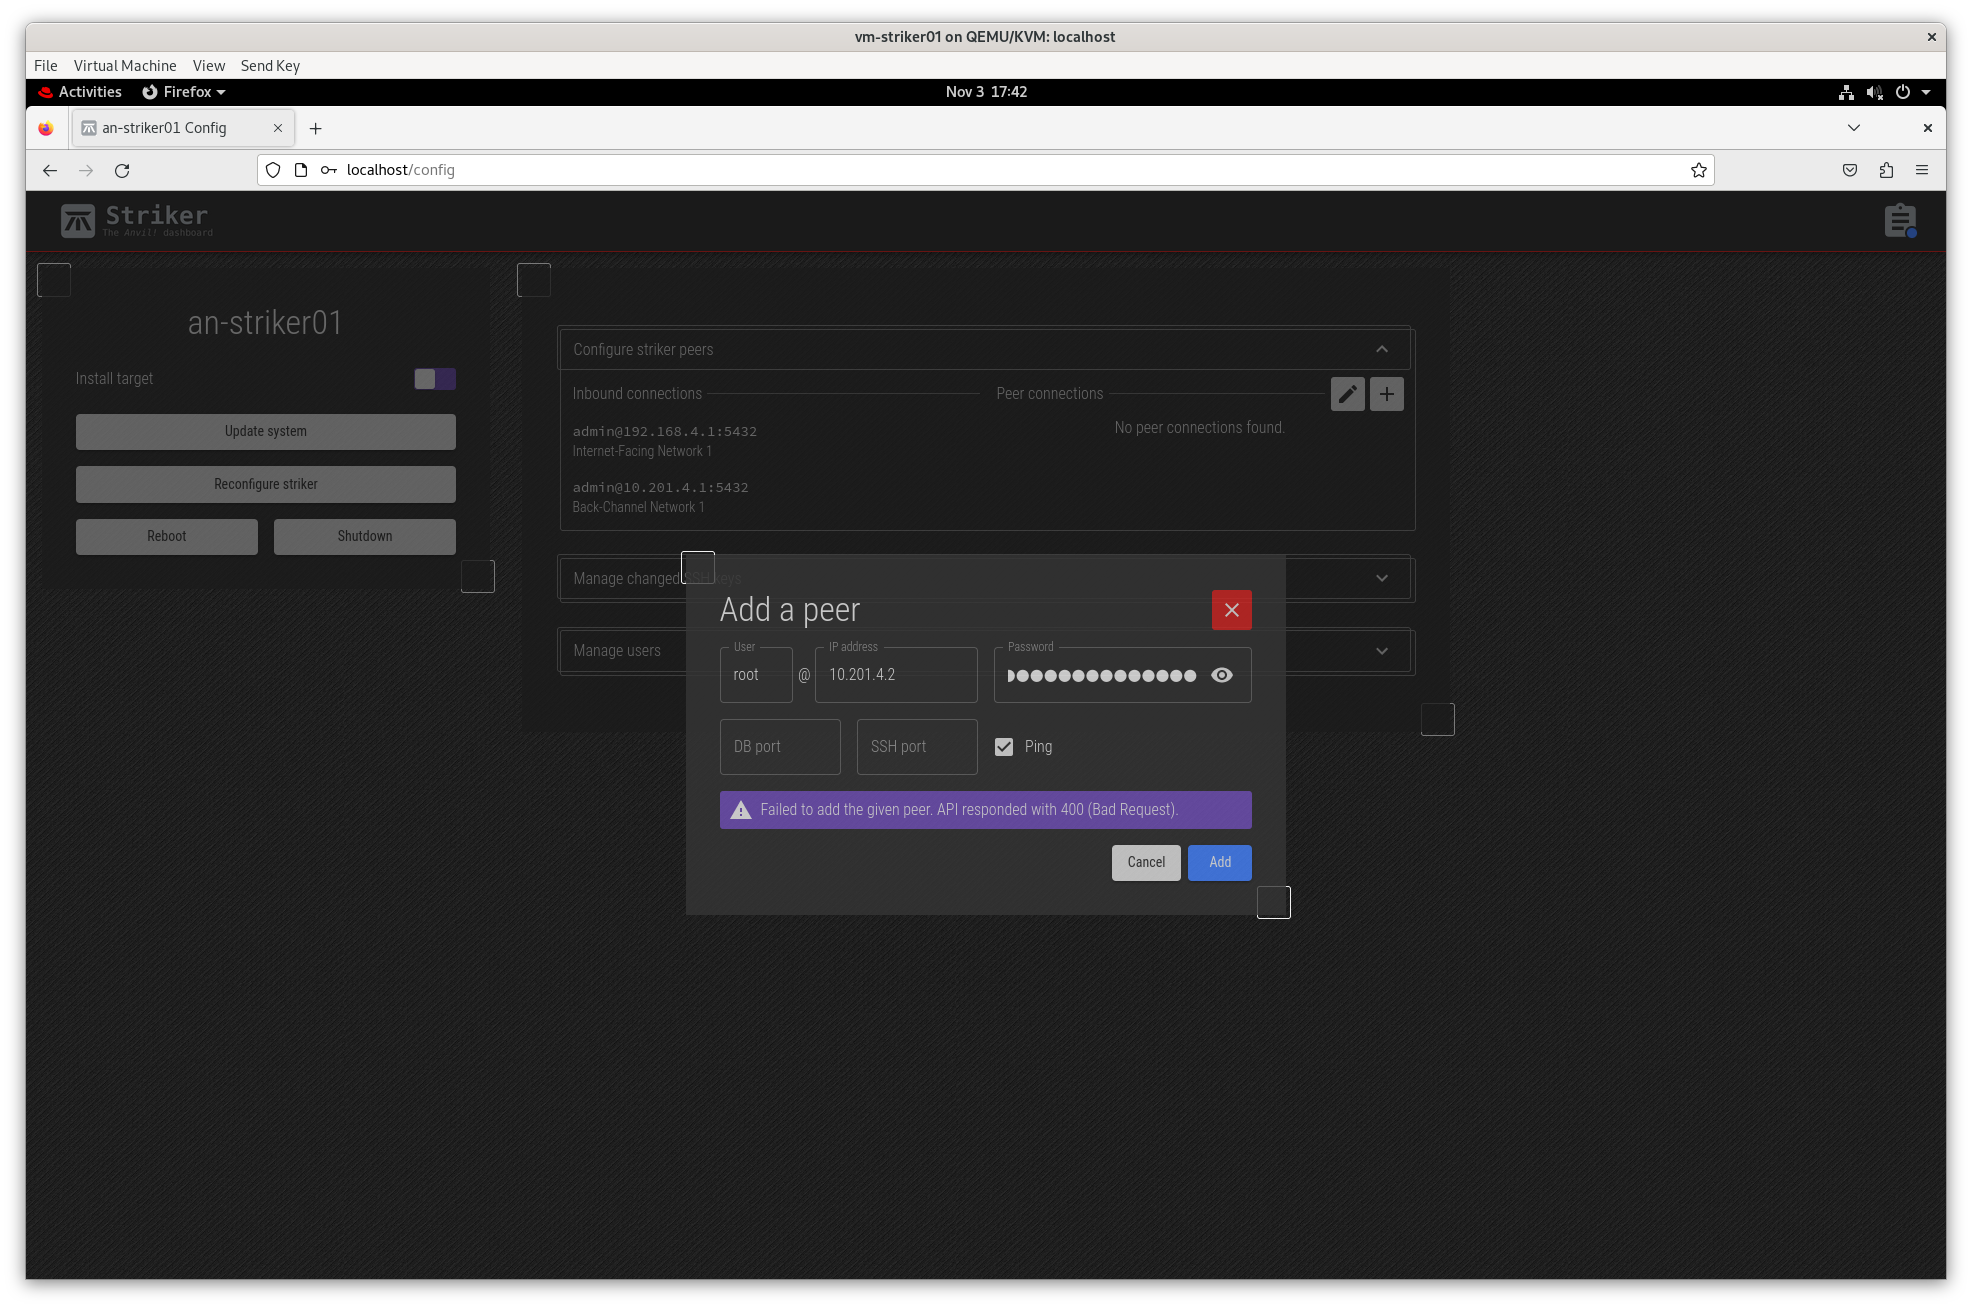Go forward in the browser
The width and height of the screenshot is (1972, 1308).
click(86, 170)
